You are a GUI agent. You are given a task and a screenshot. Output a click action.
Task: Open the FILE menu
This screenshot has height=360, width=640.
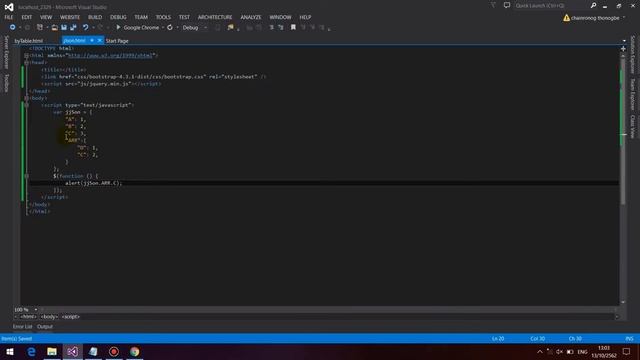pyautogui.click(x=9, y=17)
